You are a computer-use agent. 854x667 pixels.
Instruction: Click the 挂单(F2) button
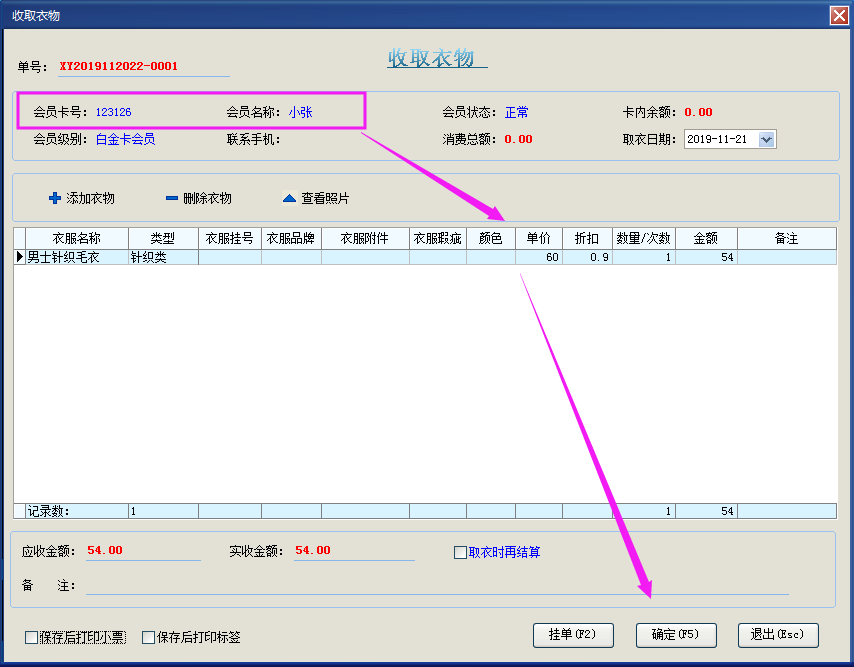coord(573,635)
